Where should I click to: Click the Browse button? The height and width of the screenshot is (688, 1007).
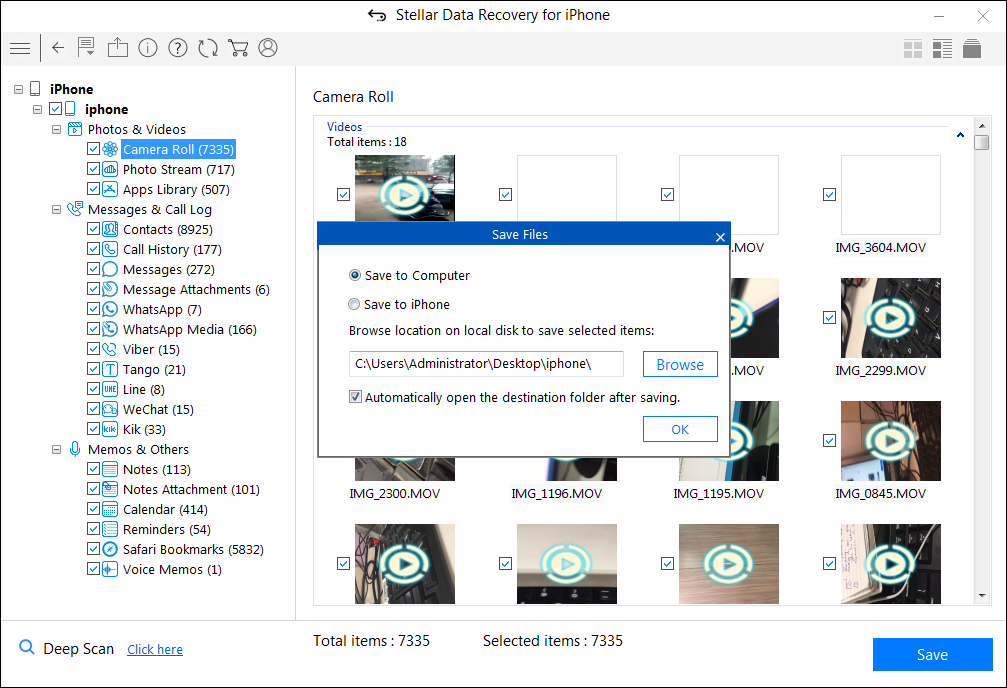(x=680, y=364)
